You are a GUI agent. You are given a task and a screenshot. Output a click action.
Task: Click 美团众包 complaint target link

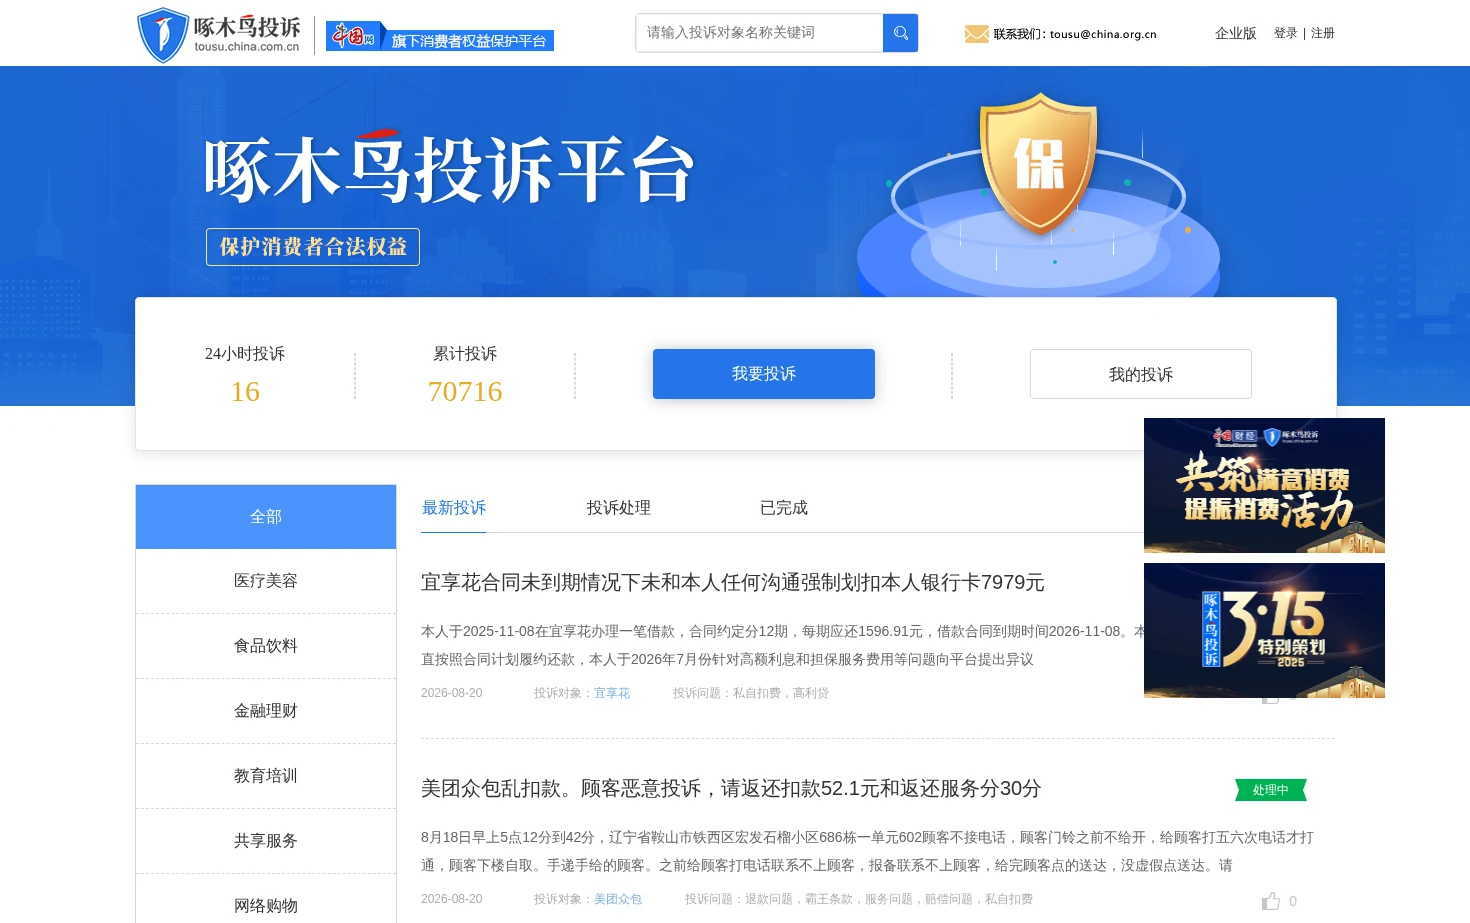click(x=618, y=899)
